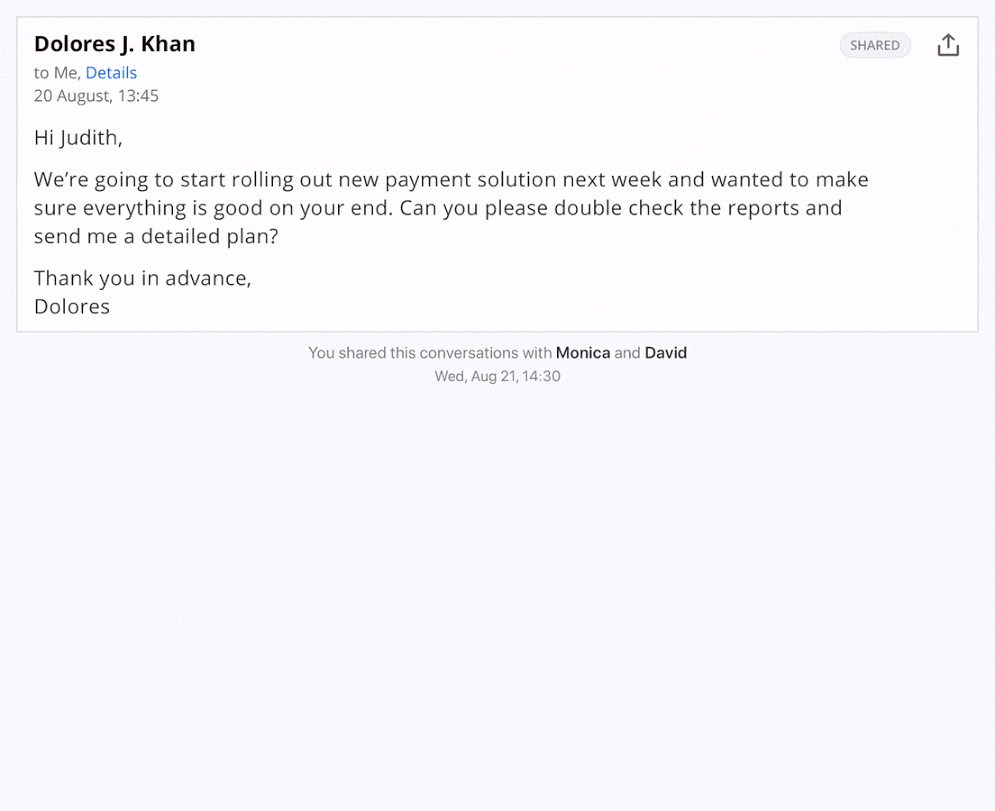Click the upward arrow icon at top right

pyautogui.click(x=947, y=44)
